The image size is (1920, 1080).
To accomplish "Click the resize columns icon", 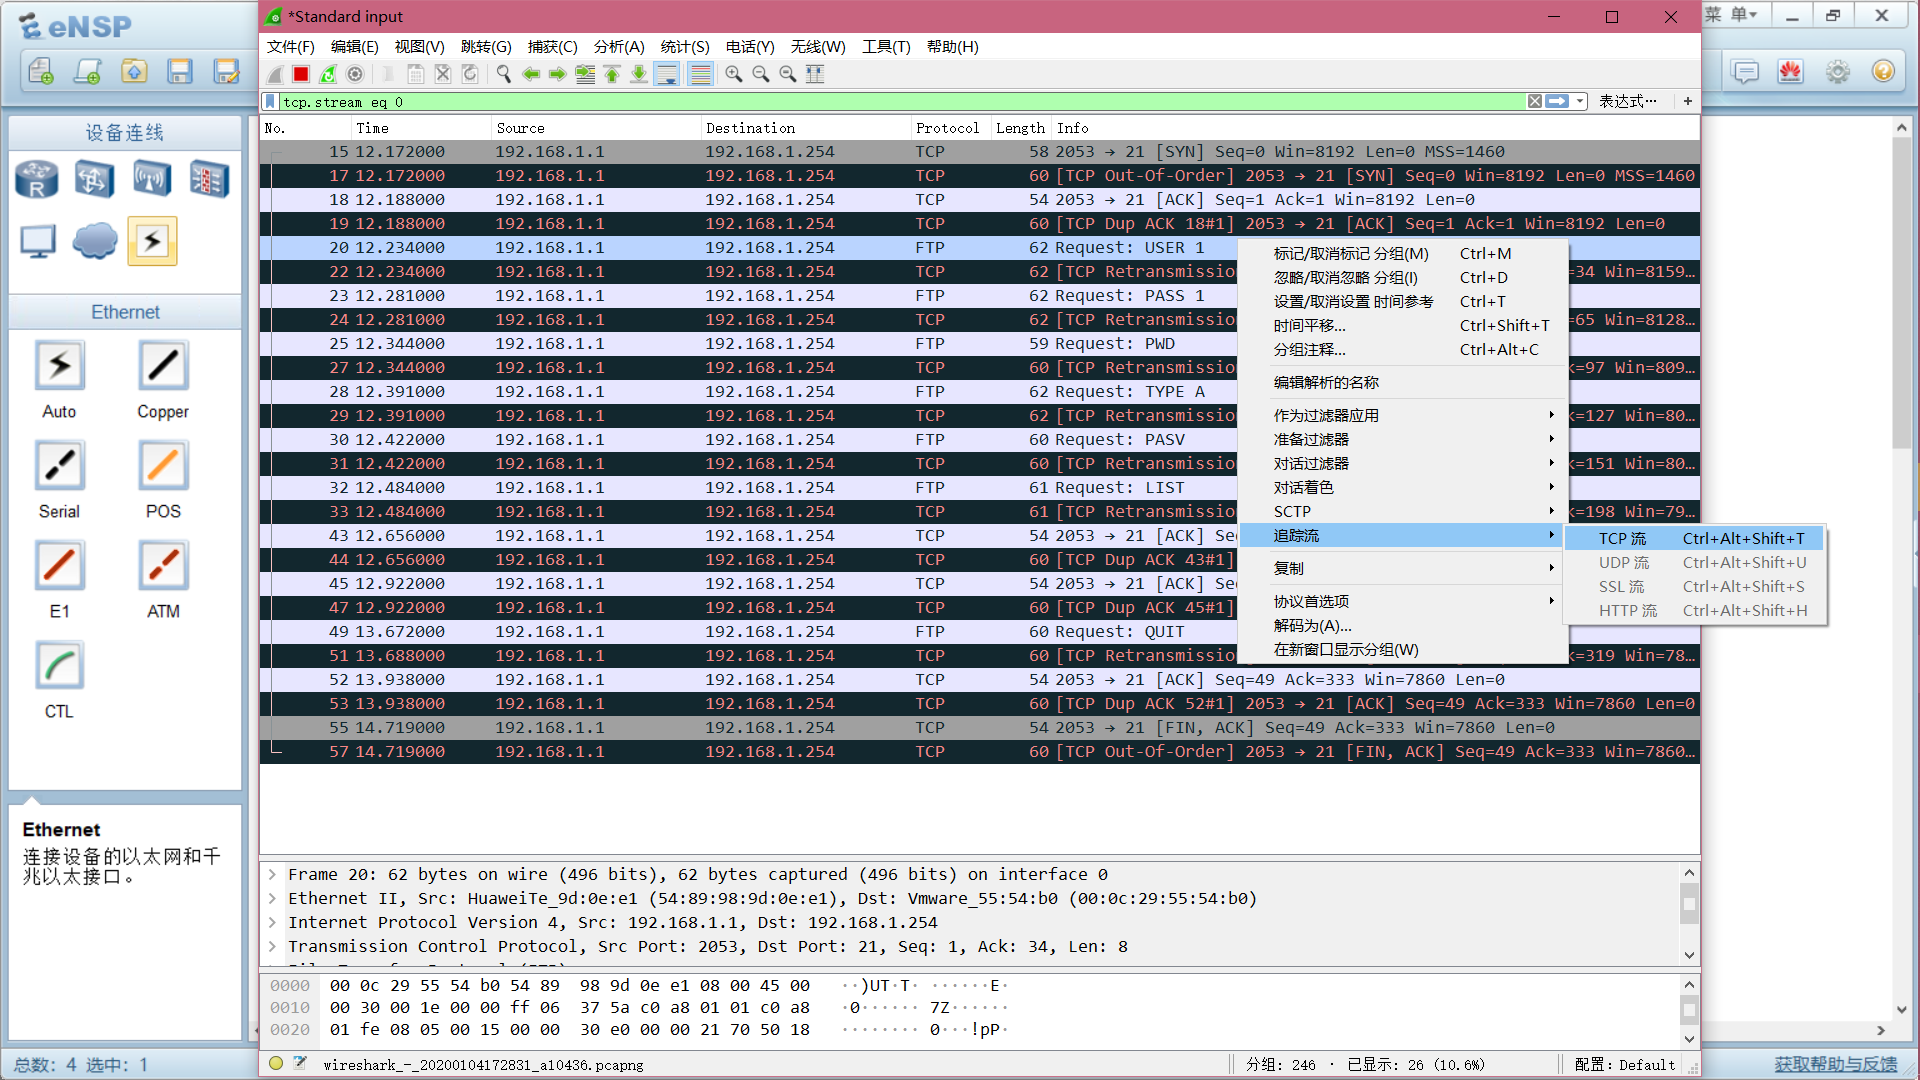I will coord(815,74).
